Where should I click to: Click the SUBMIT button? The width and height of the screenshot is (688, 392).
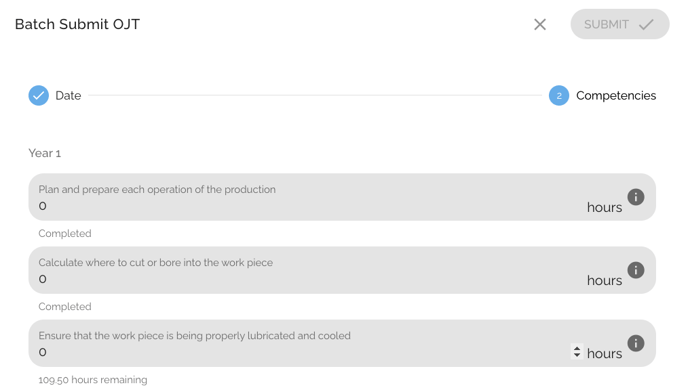(x=620, y=24)
